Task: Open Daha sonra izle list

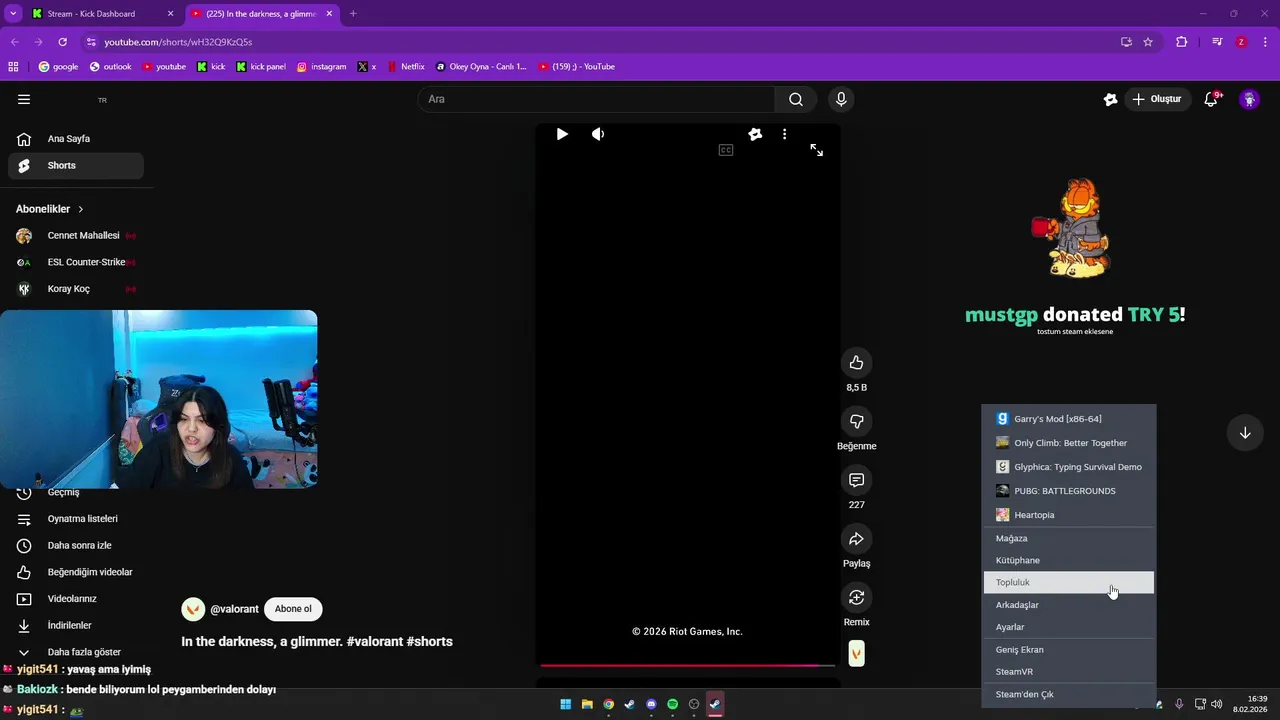Action: (x=76, y=545)
